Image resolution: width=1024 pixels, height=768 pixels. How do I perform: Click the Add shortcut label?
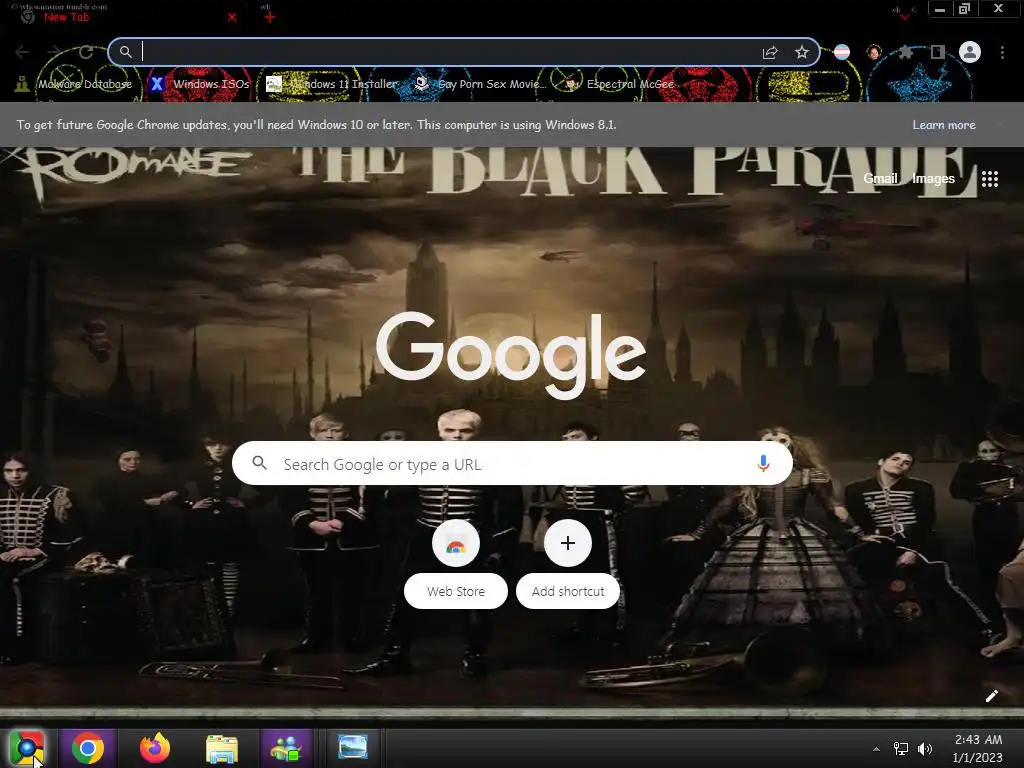coord(568,591)
